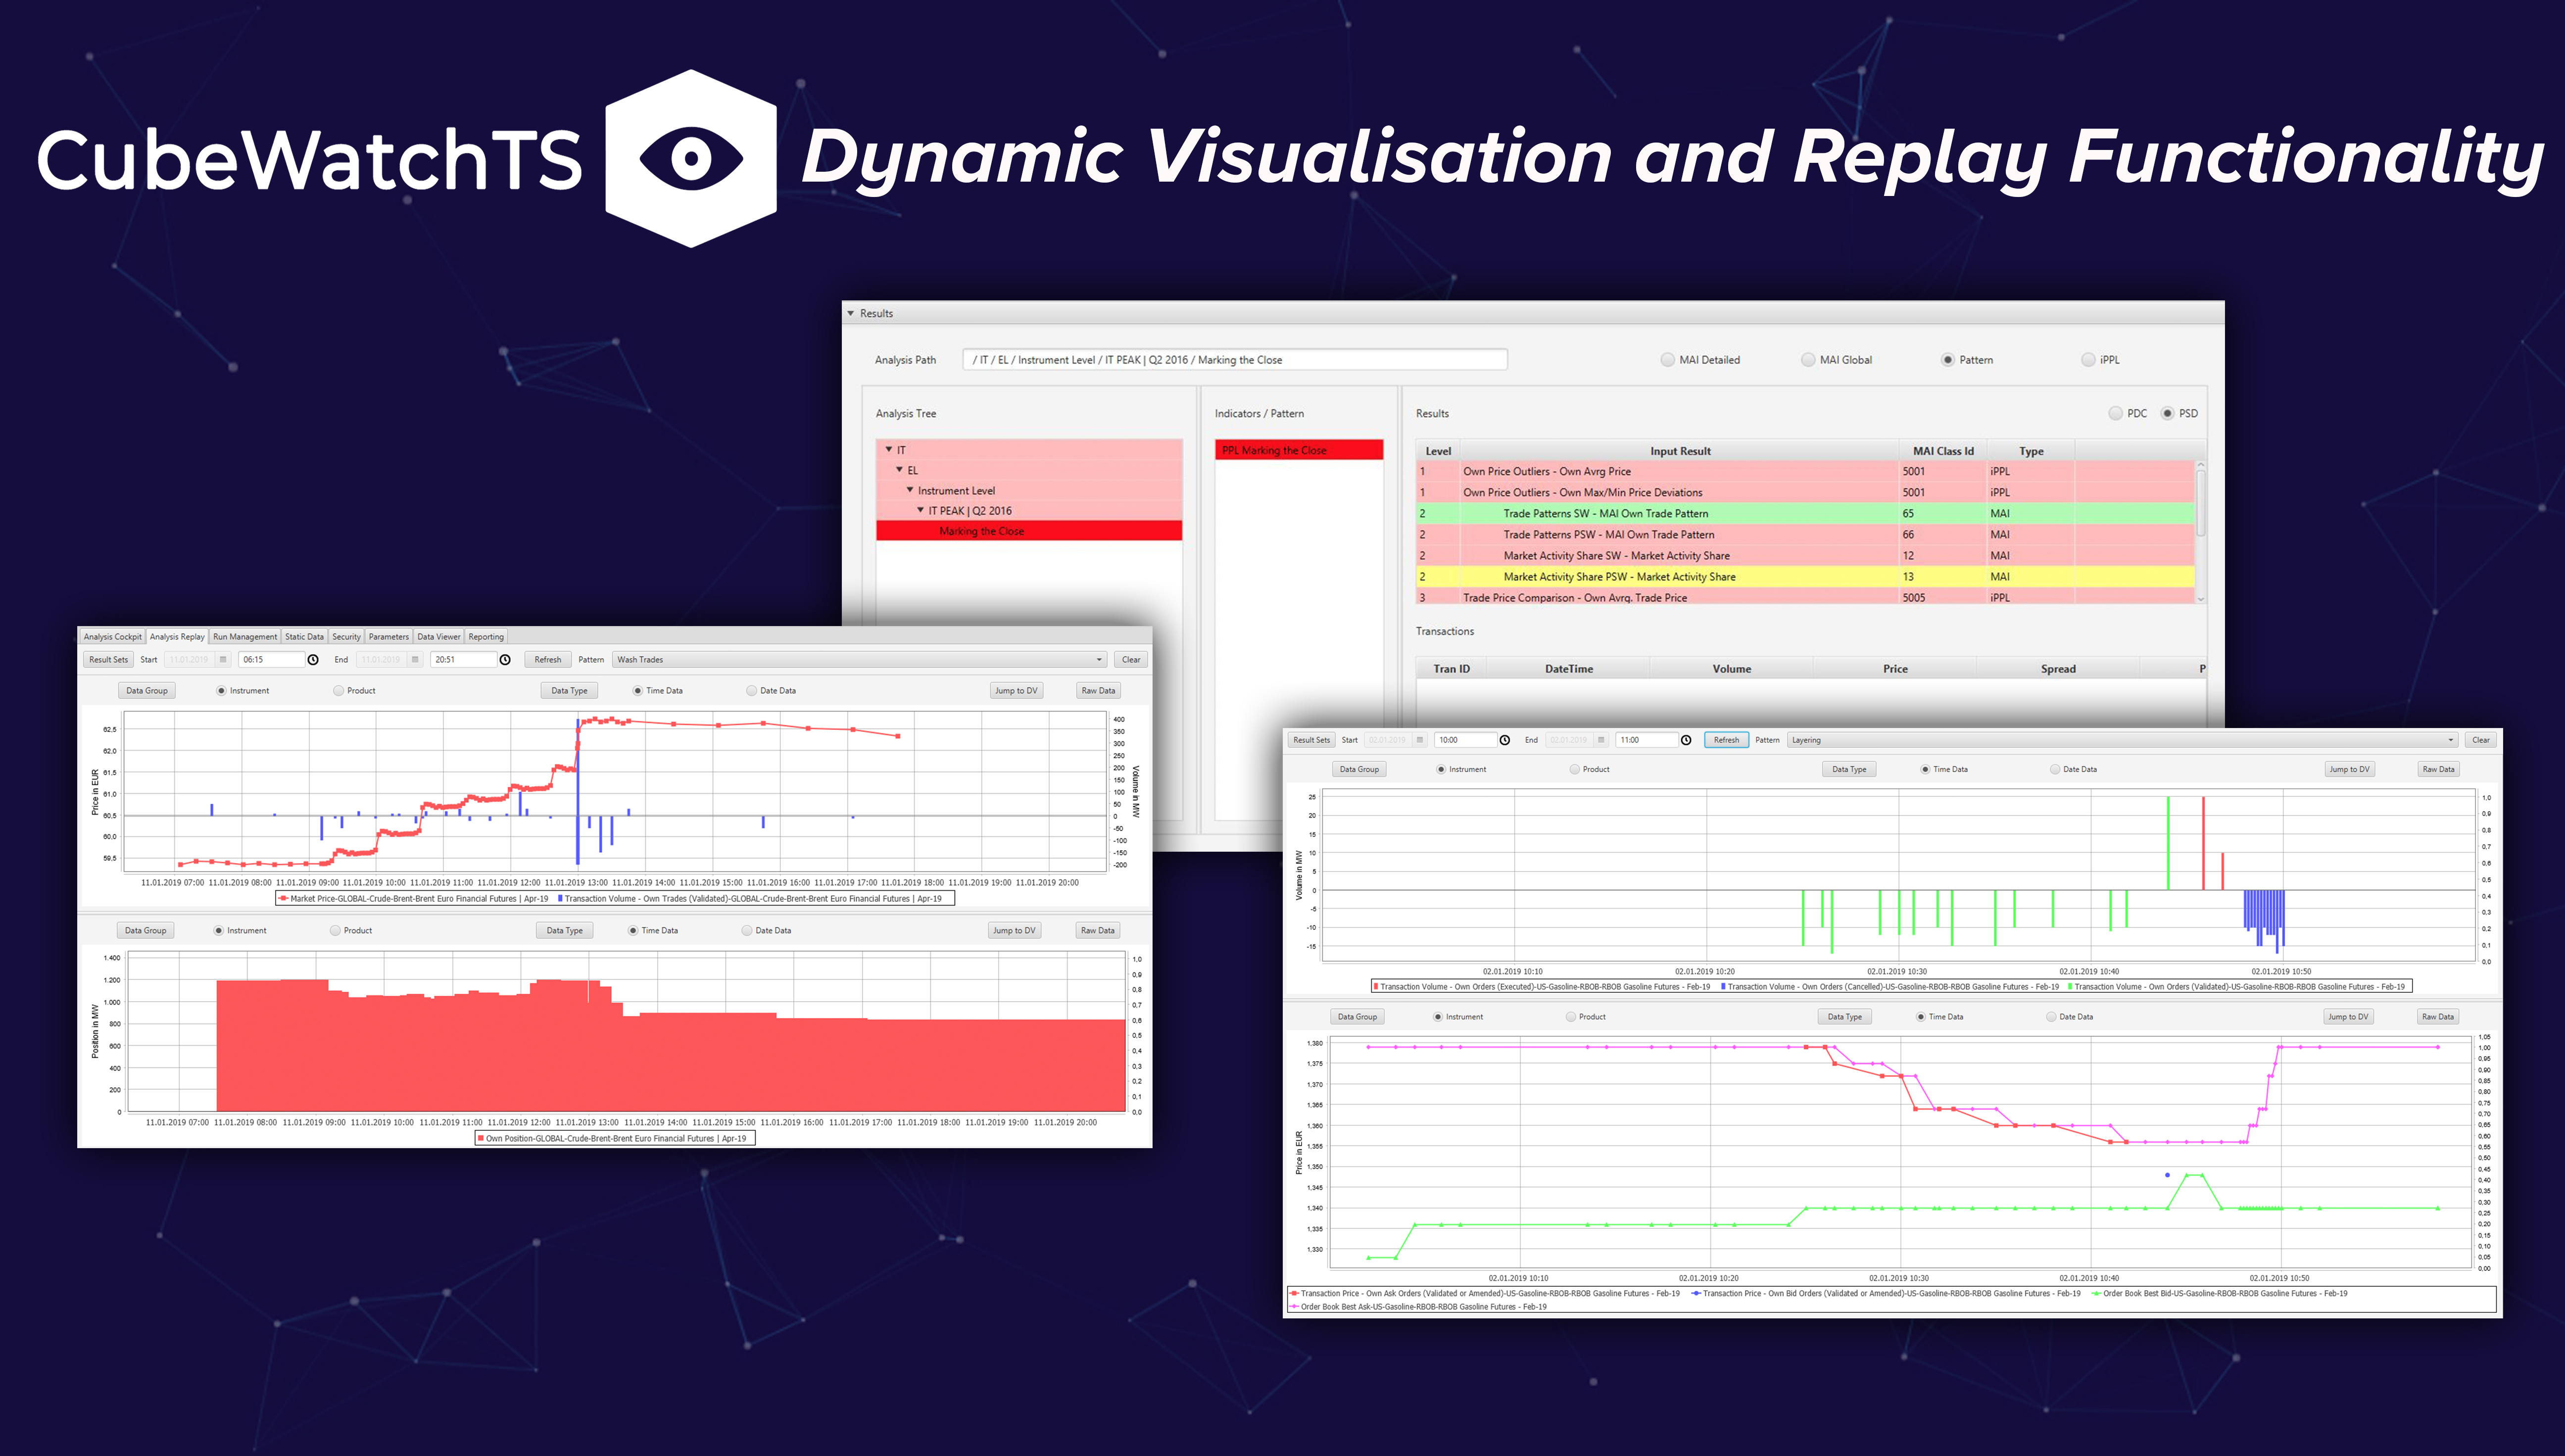Viewport: 2565px width, 1456px height.
Task: Click Result Sets button in Wash Trades window
Action: (108, 660)
